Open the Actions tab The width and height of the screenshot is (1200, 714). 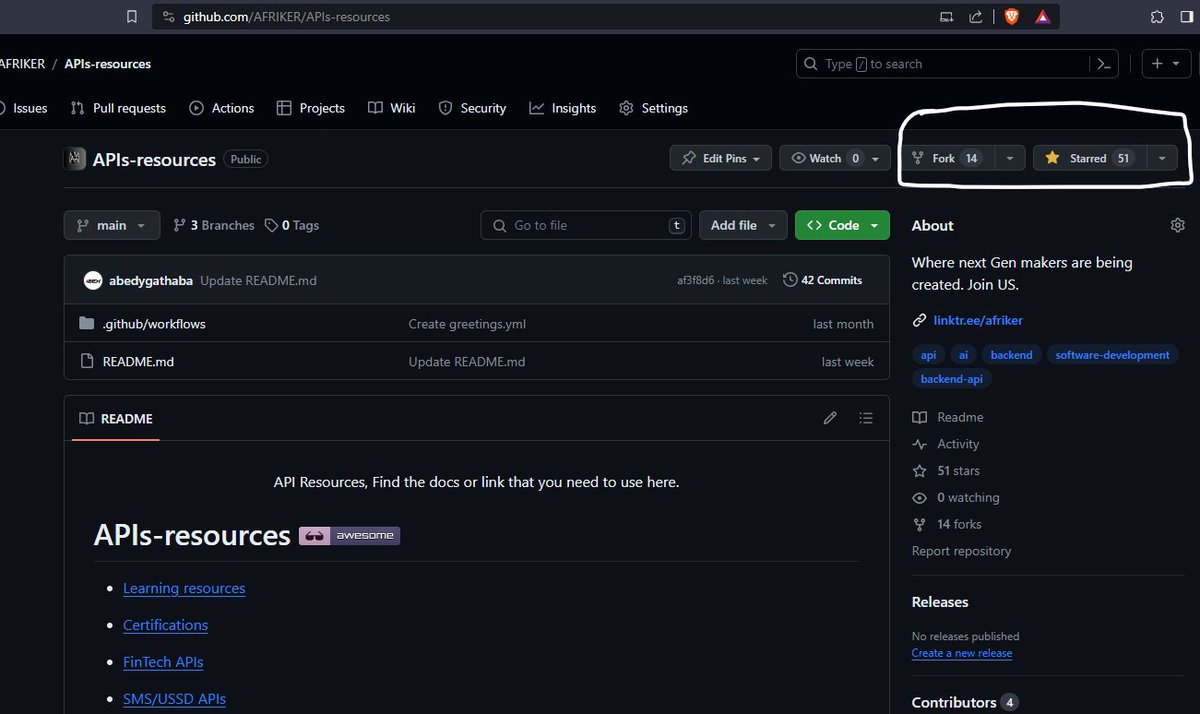[222, 108]
